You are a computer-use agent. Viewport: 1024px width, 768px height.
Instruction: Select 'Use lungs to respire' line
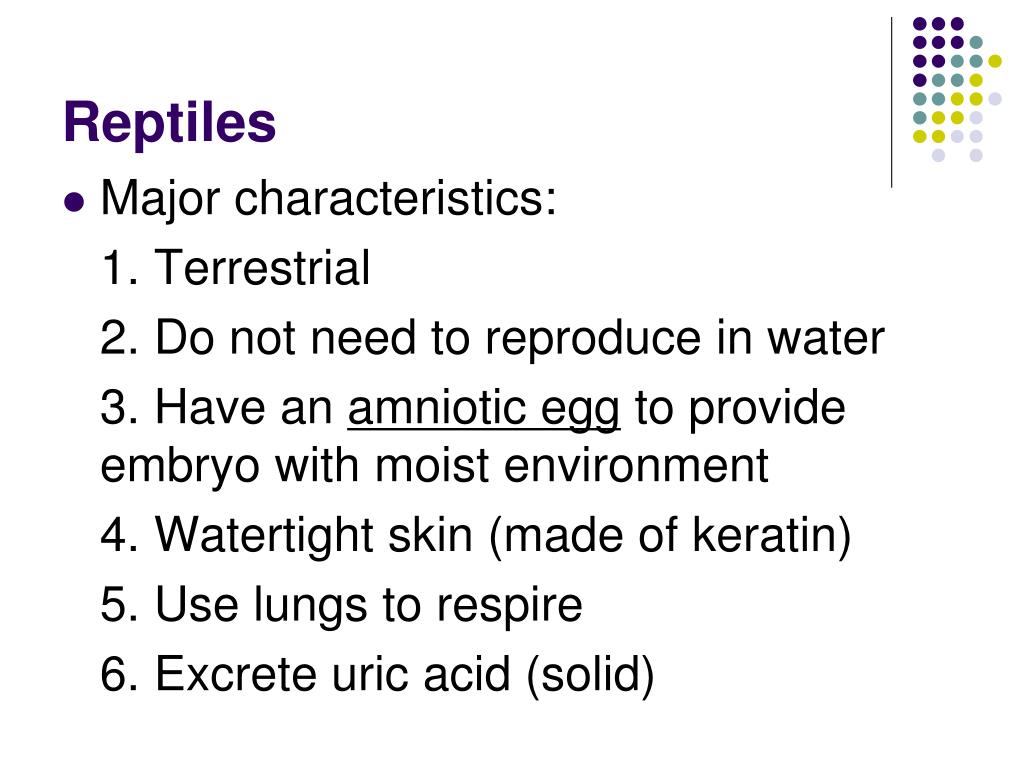[342, 607]
